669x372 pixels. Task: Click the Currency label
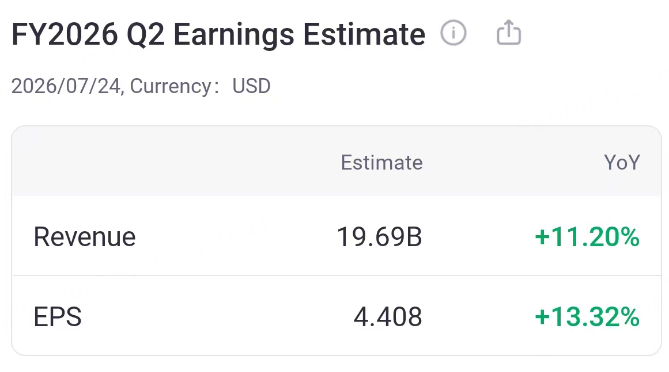(171, 86)
